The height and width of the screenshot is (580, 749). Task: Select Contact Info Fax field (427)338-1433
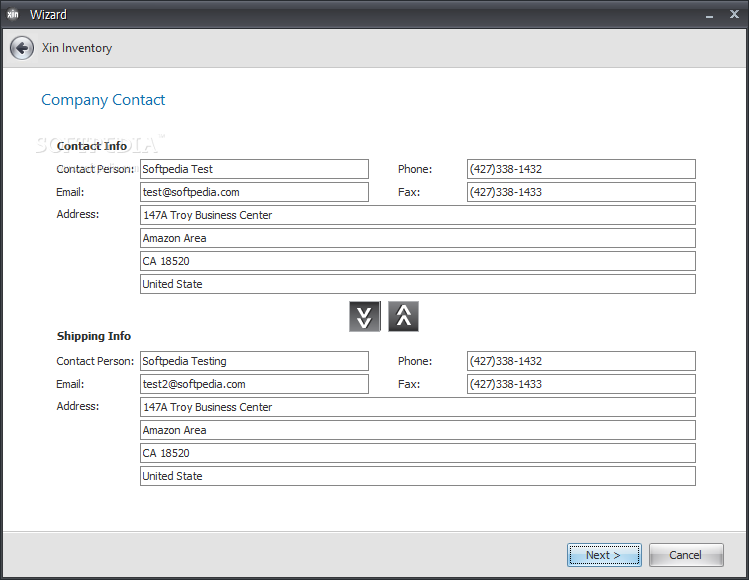click(x=581, y=192)
